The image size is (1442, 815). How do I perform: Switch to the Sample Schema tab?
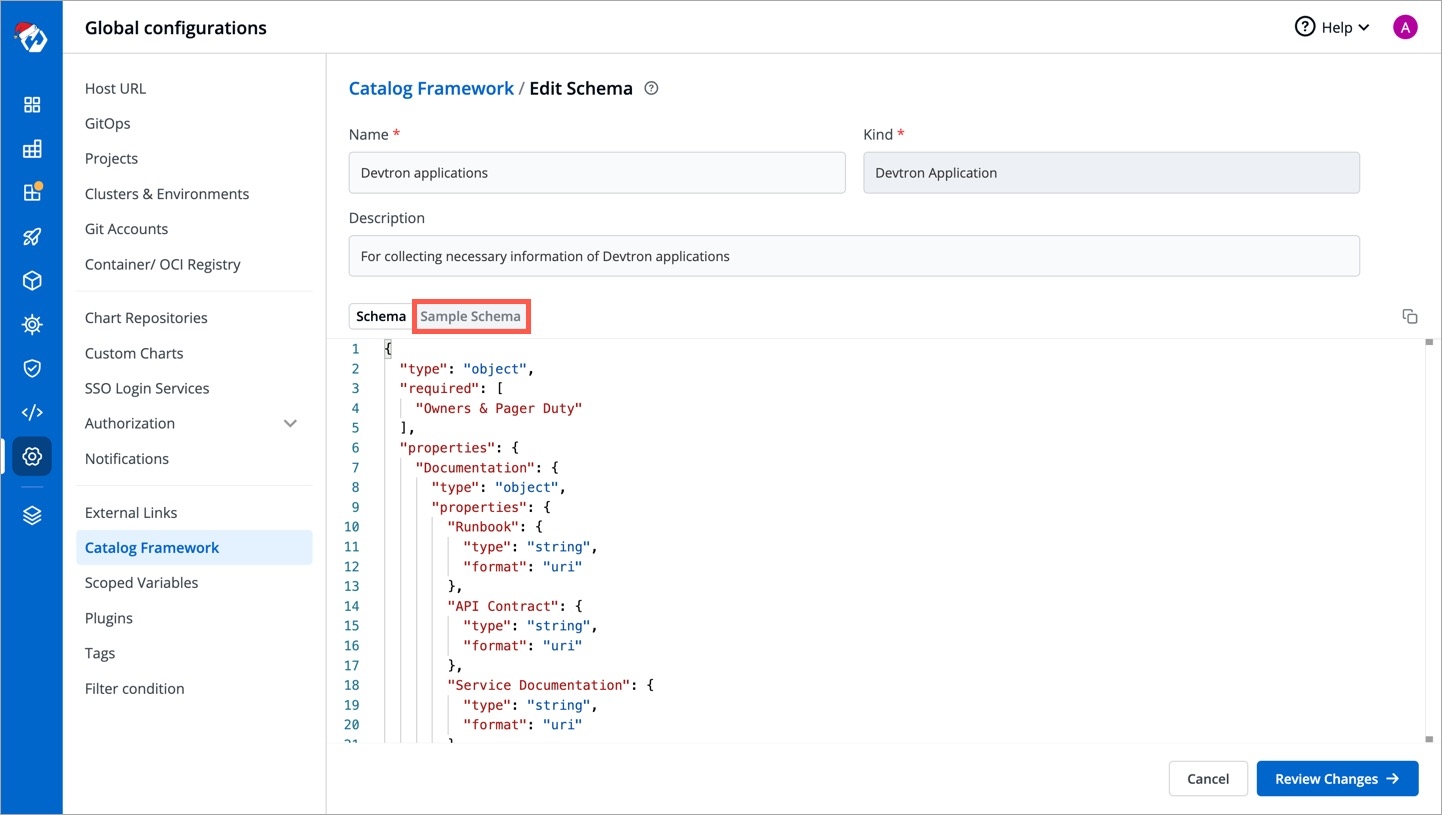pyautogui.click(x=470, y=316)
